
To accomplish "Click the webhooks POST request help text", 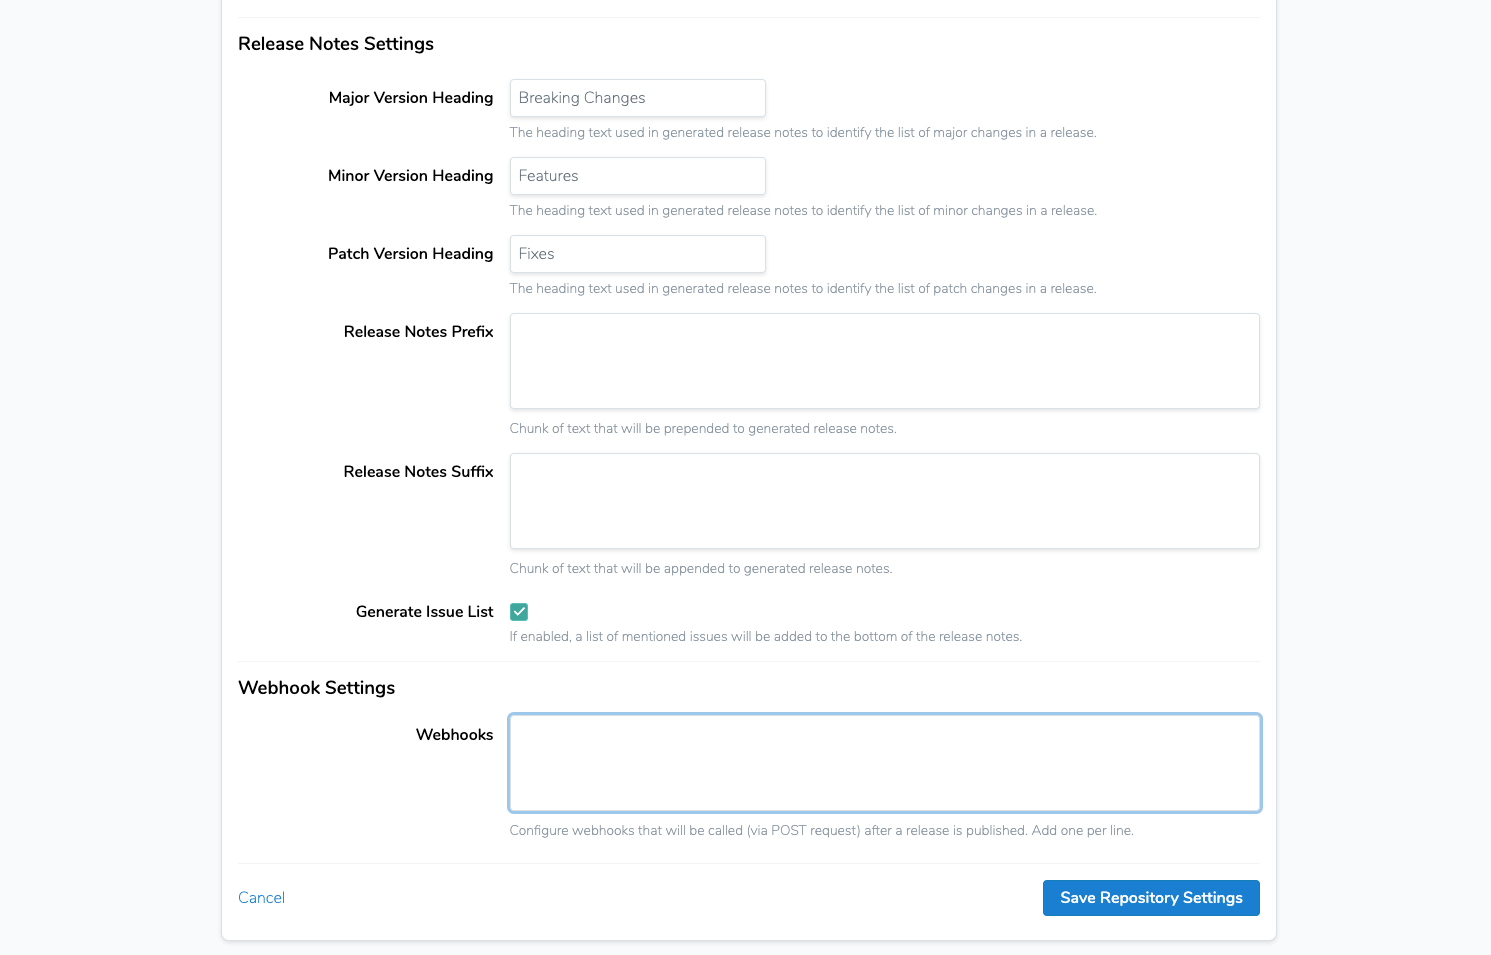I will coord(821,831).
